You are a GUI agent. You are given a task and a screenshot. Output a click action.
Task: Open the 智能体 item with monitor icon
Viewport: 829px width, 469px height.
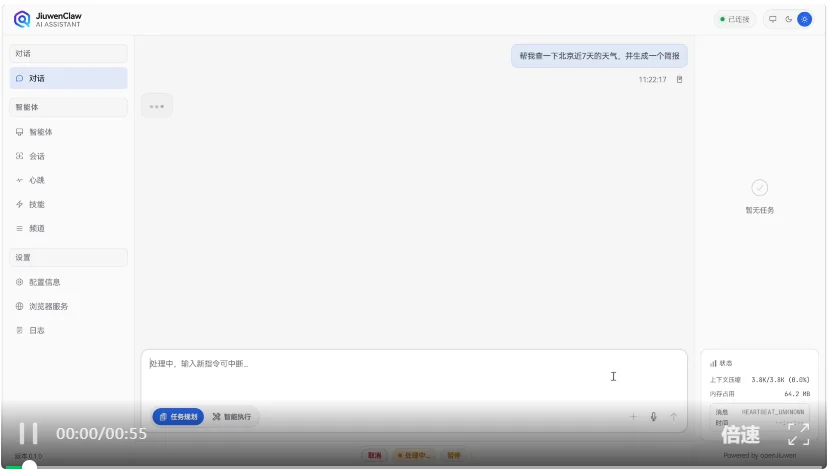point(68,132)
